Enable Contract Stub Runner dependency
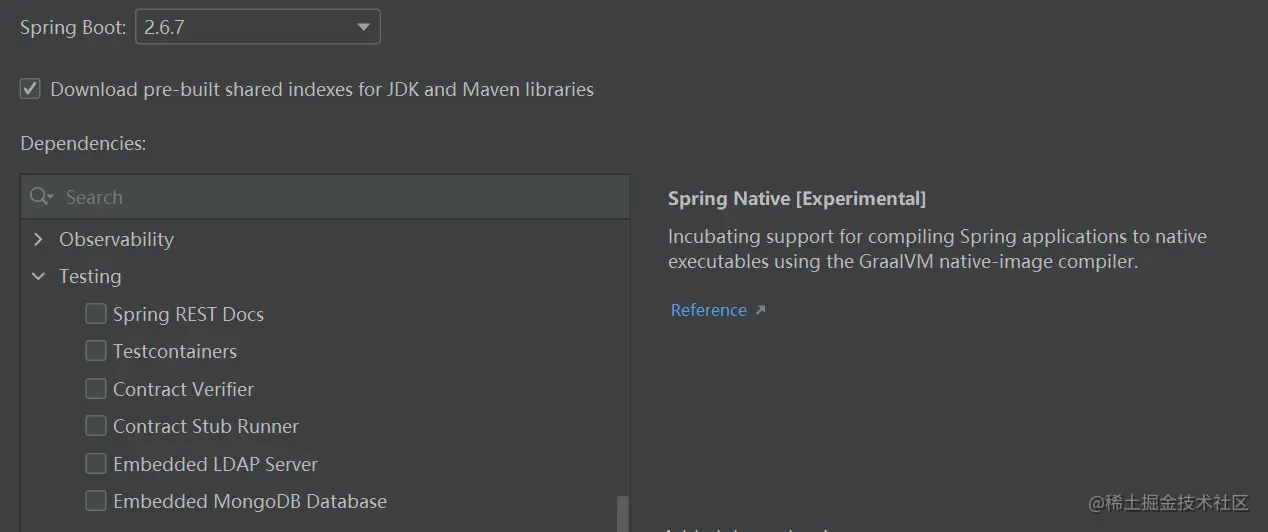 (96, 426)
